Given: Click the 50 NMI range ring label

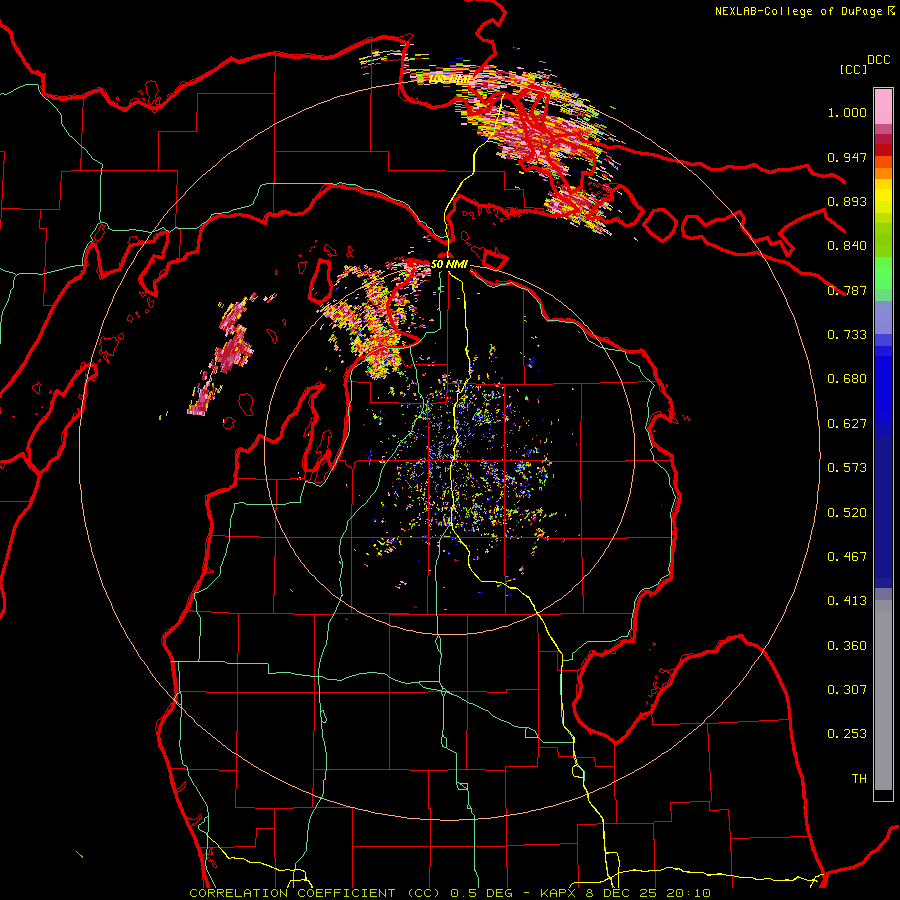Looking at the screenshot, I should click(x=449, y=264).
